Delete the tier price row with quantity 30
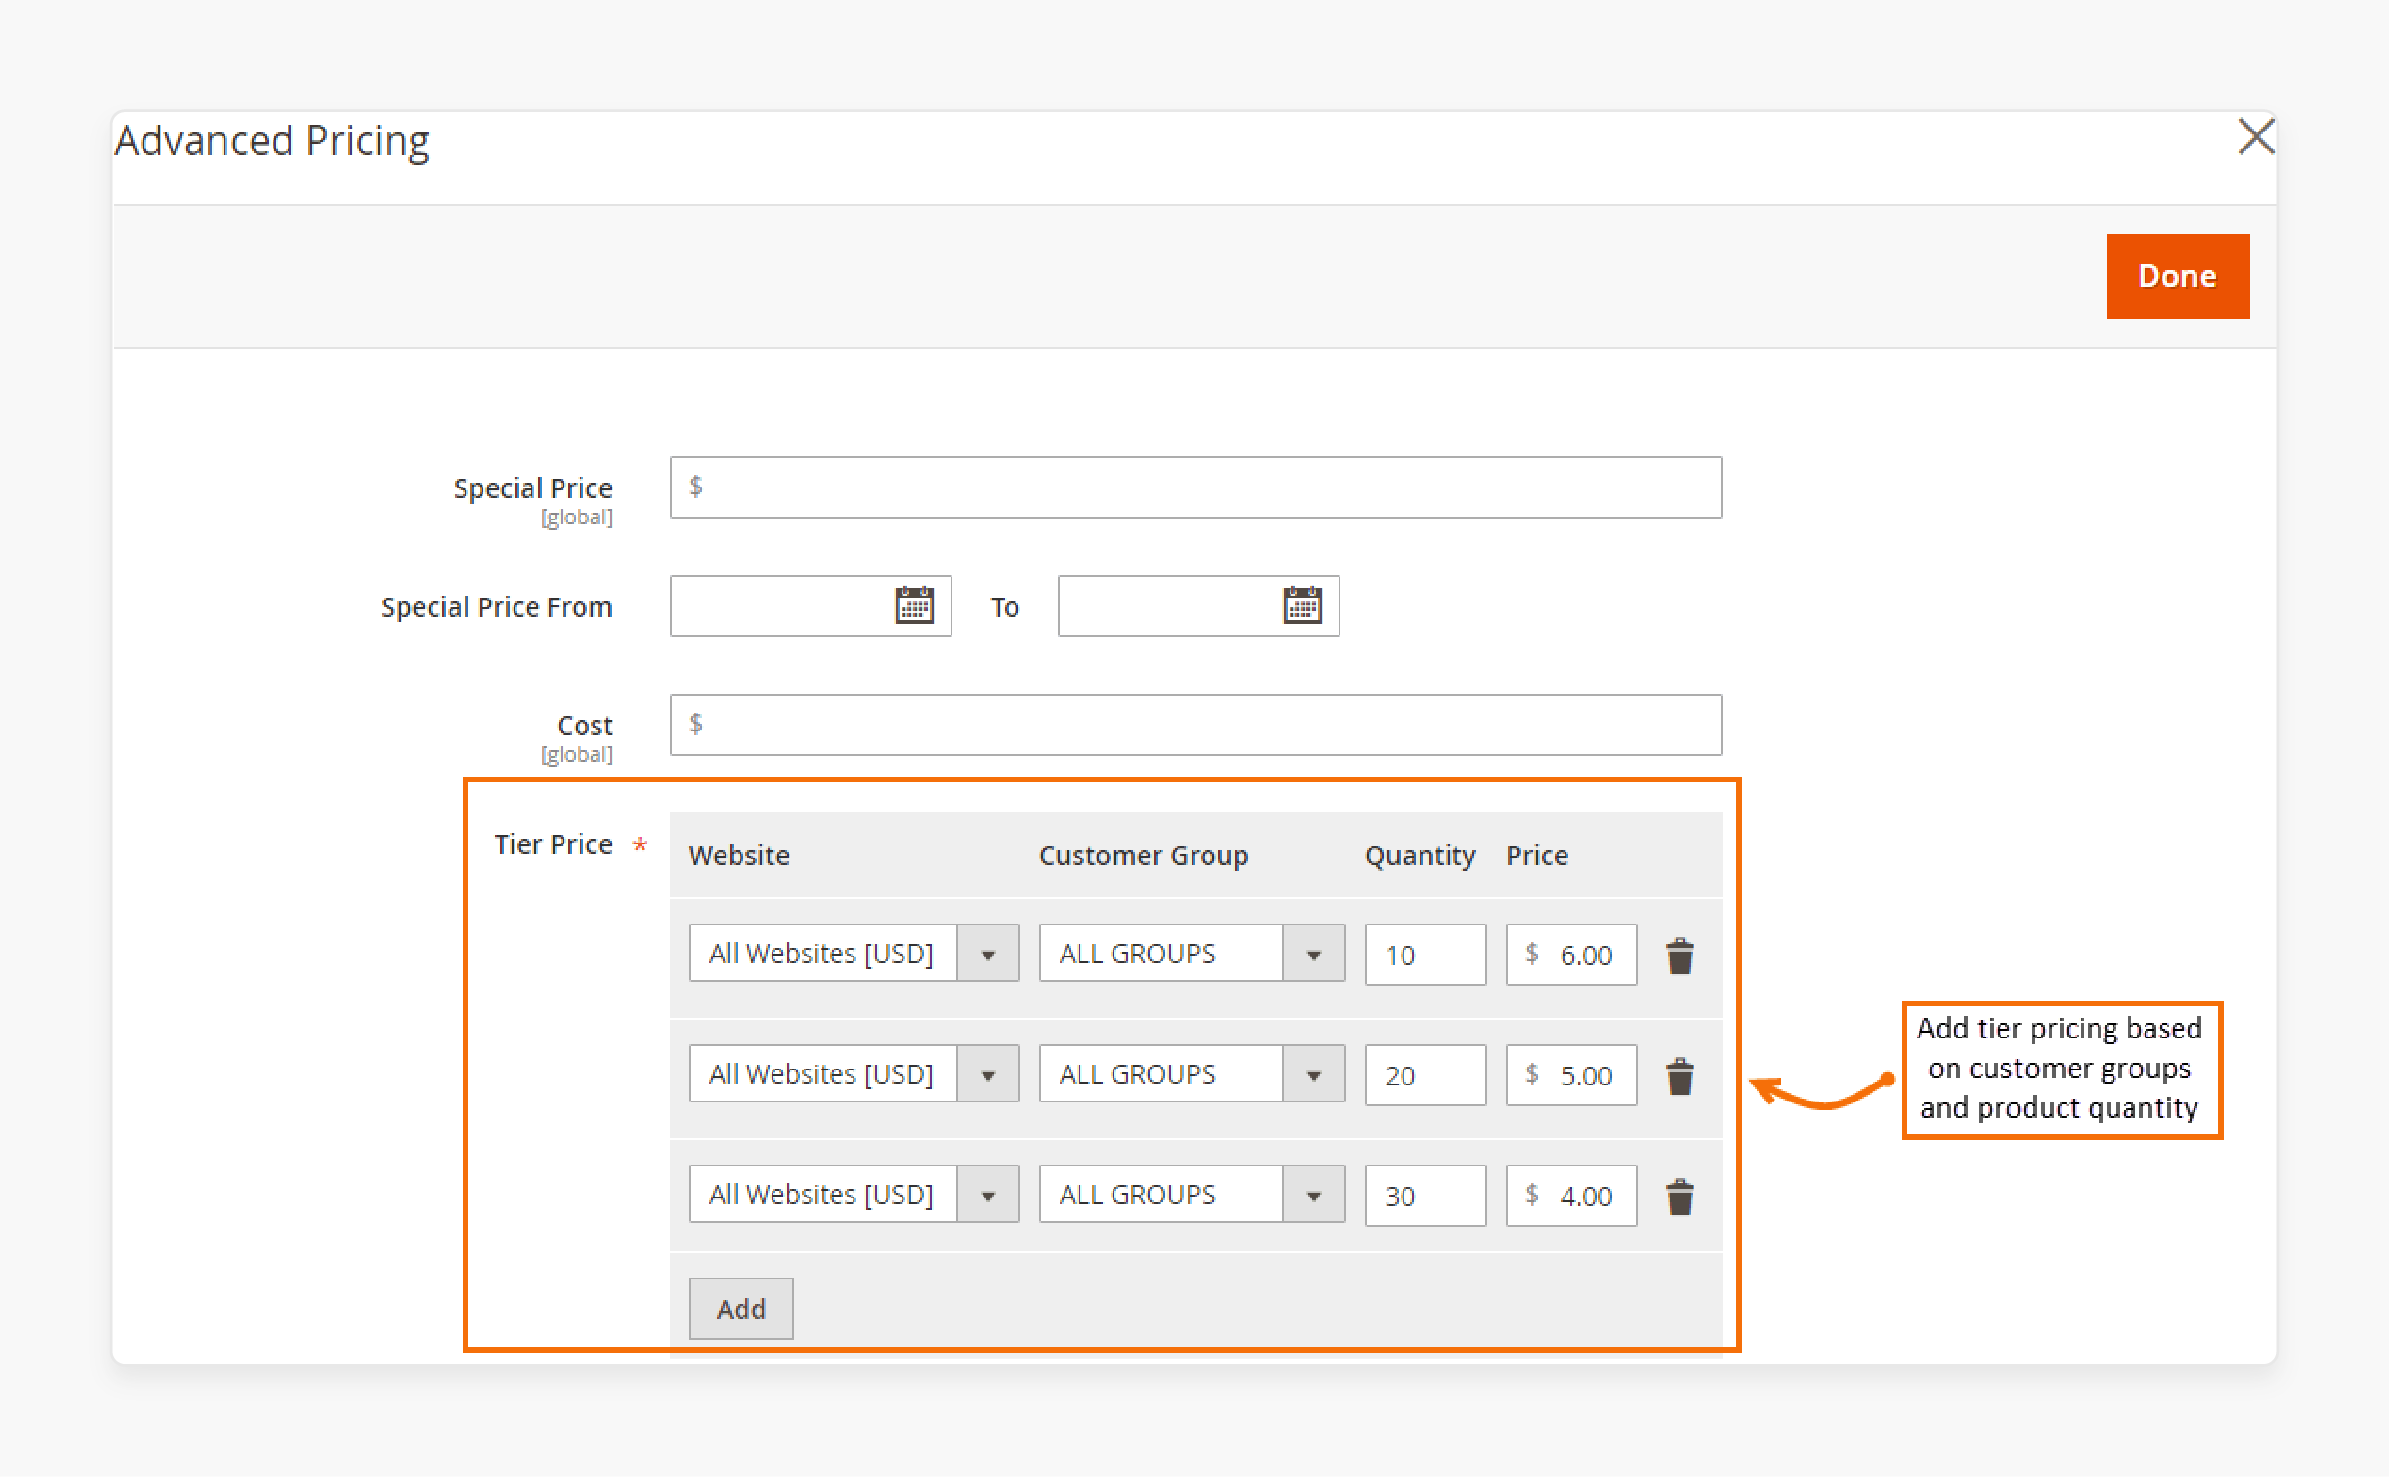 [x=1680, y=1196]
